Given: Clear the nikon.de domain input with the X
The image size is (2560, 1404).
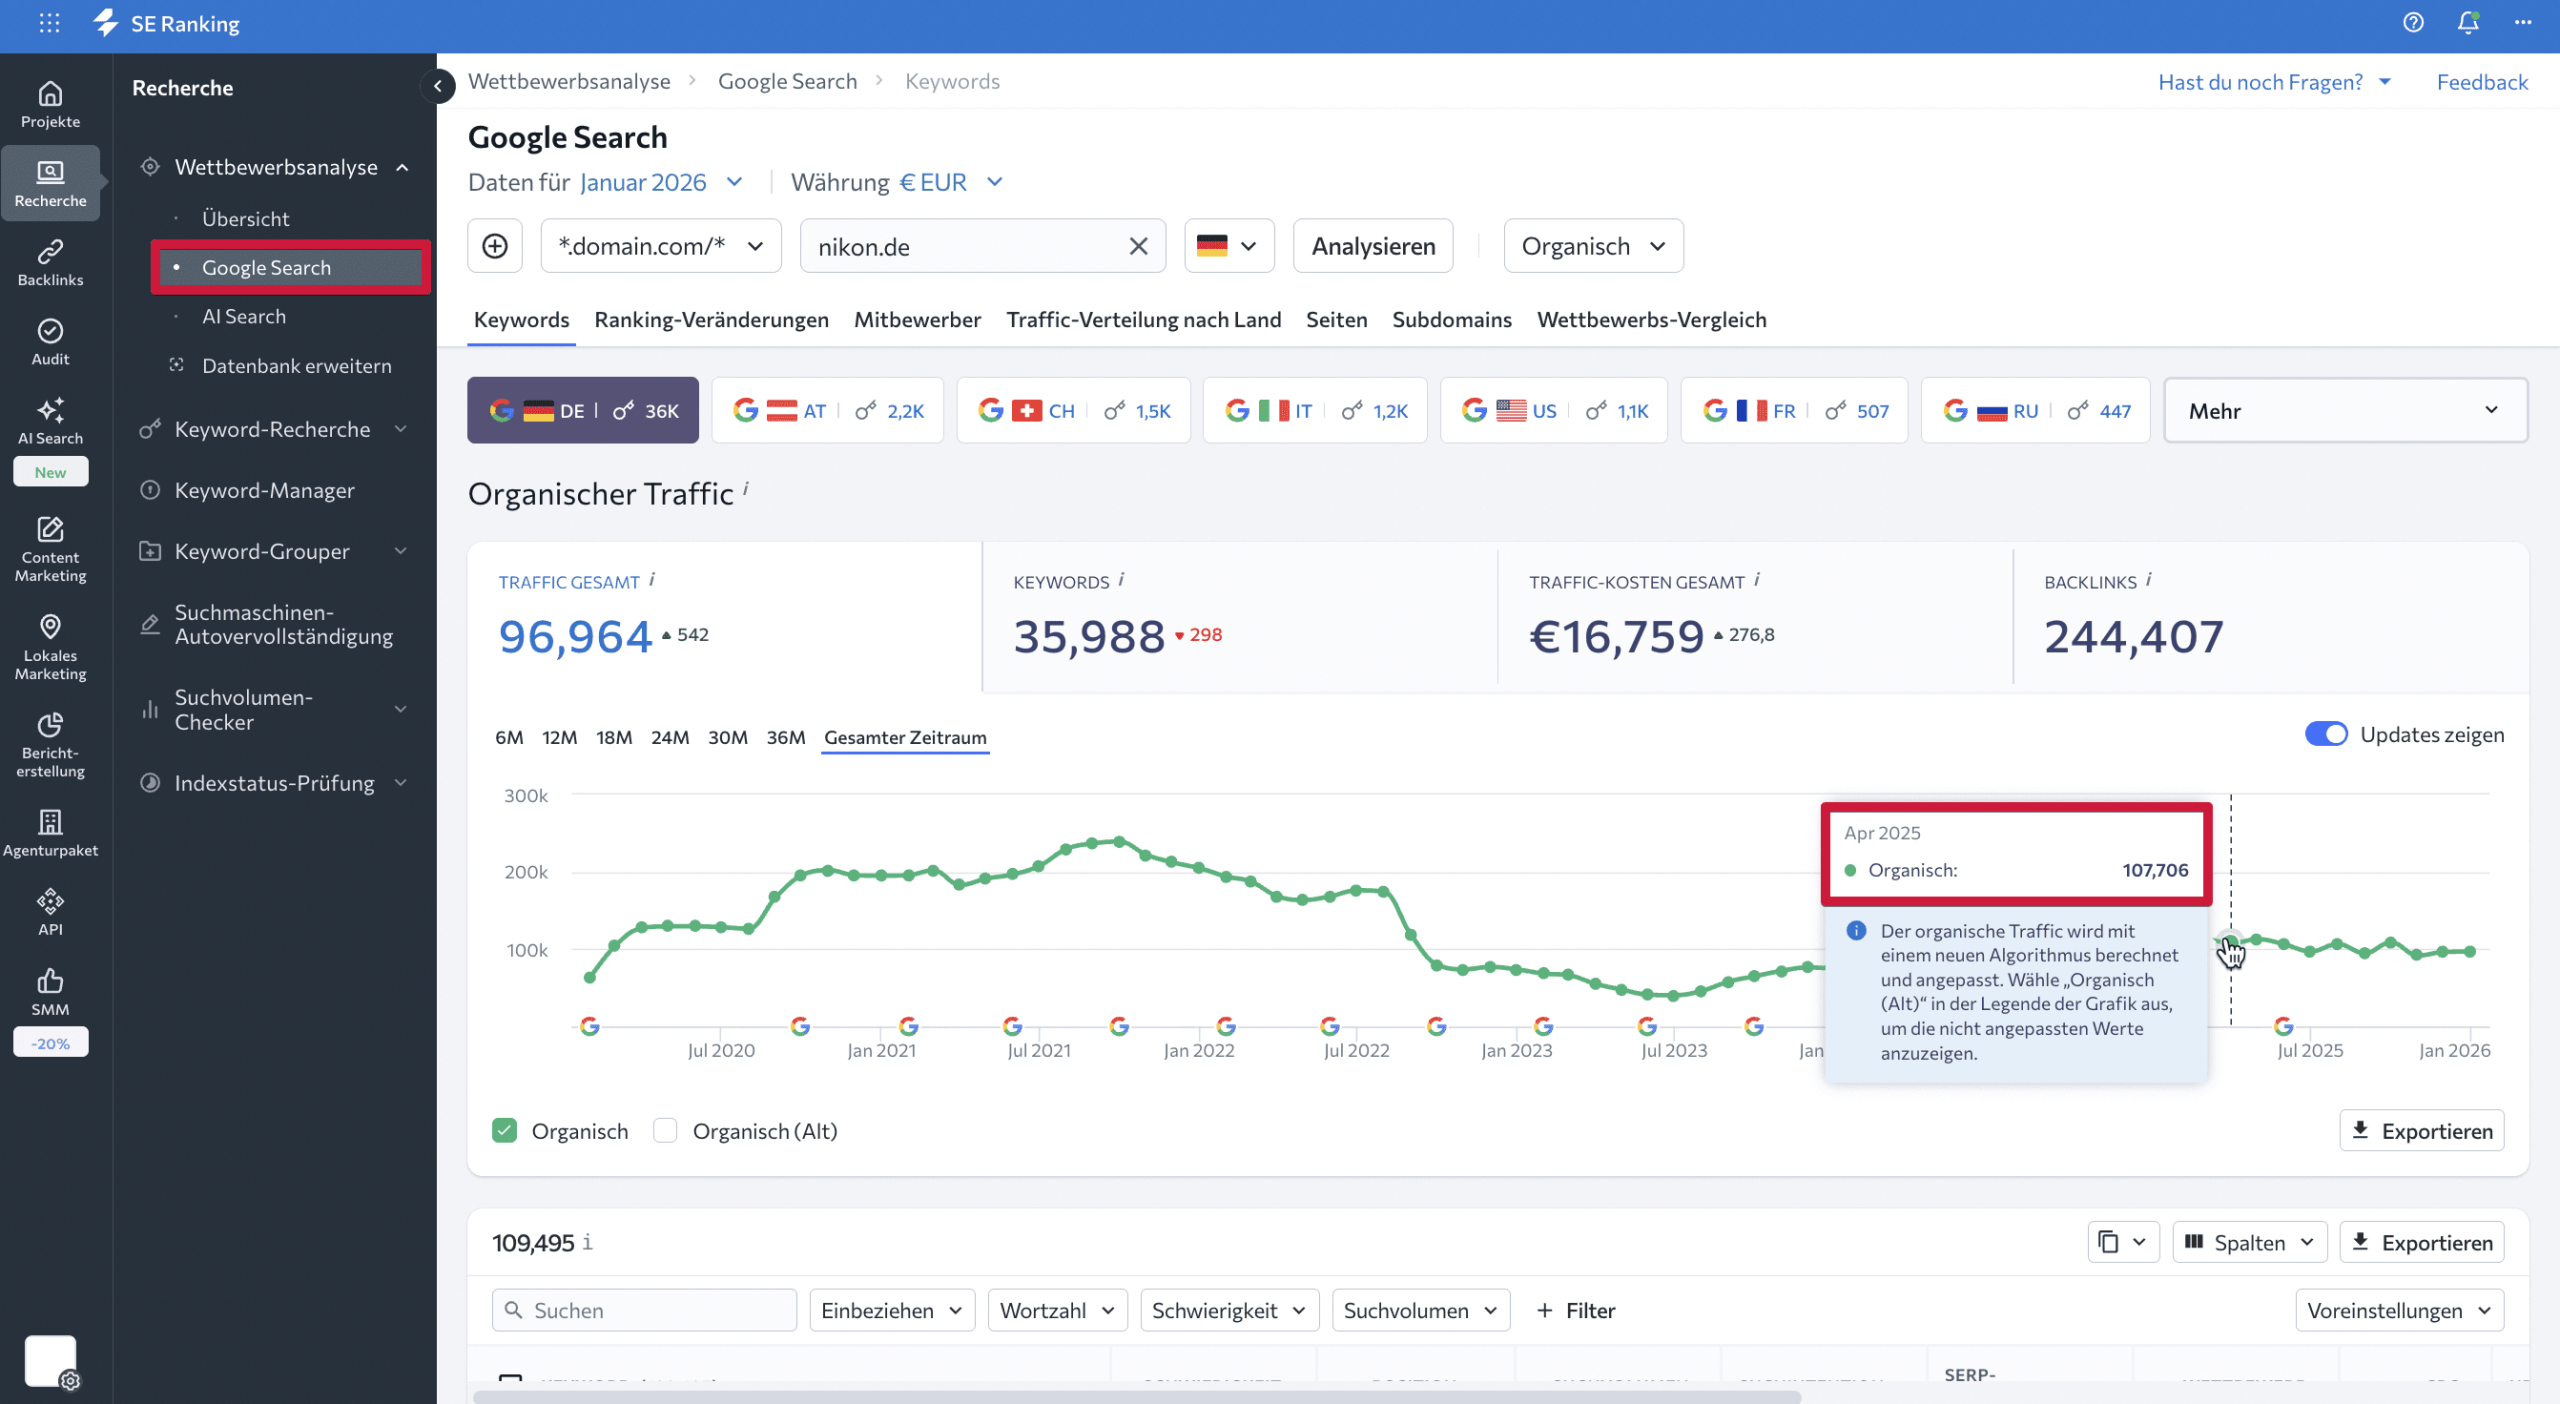Looking at the screenshot, I should point(1137,245).
